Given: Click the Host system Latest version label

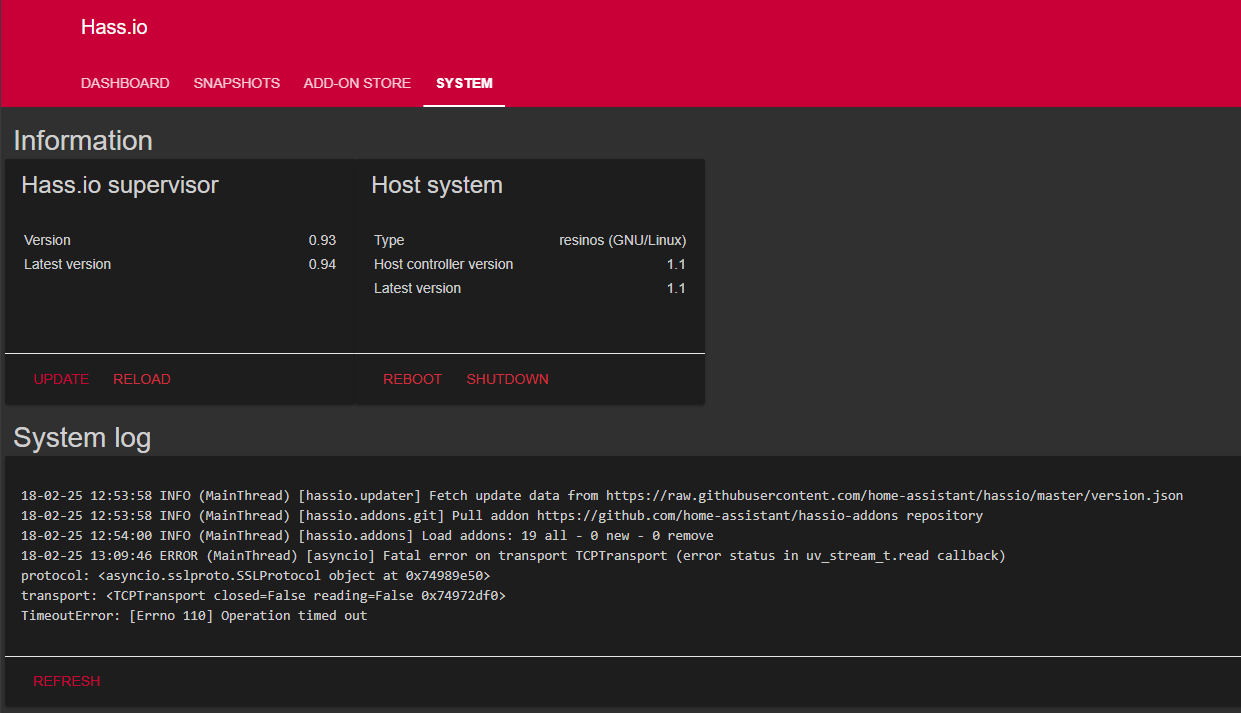Looking at the screenshot, I should (417, 288).
